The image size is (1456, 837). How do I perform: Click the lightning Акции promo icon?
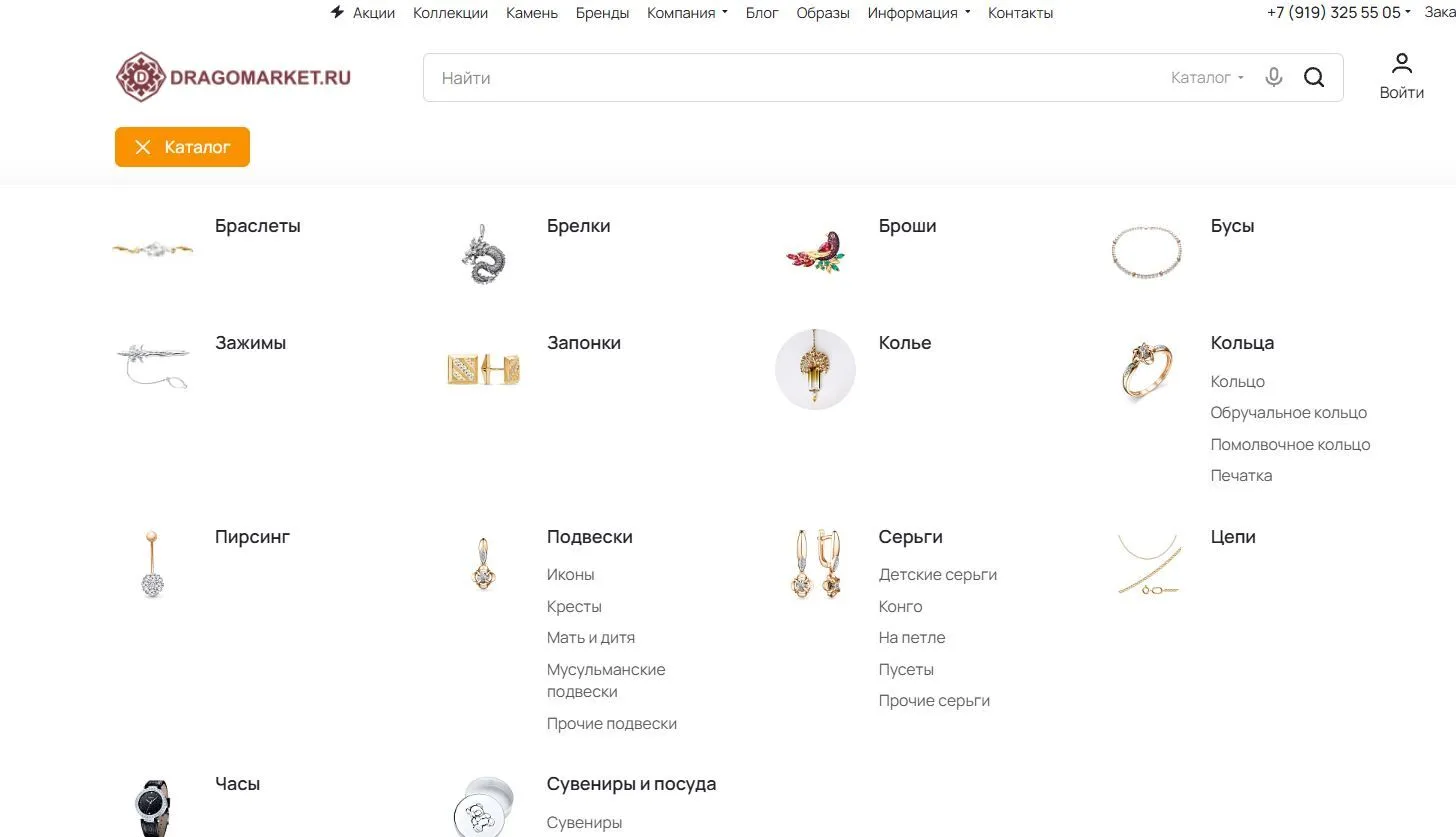pos(337,13)
